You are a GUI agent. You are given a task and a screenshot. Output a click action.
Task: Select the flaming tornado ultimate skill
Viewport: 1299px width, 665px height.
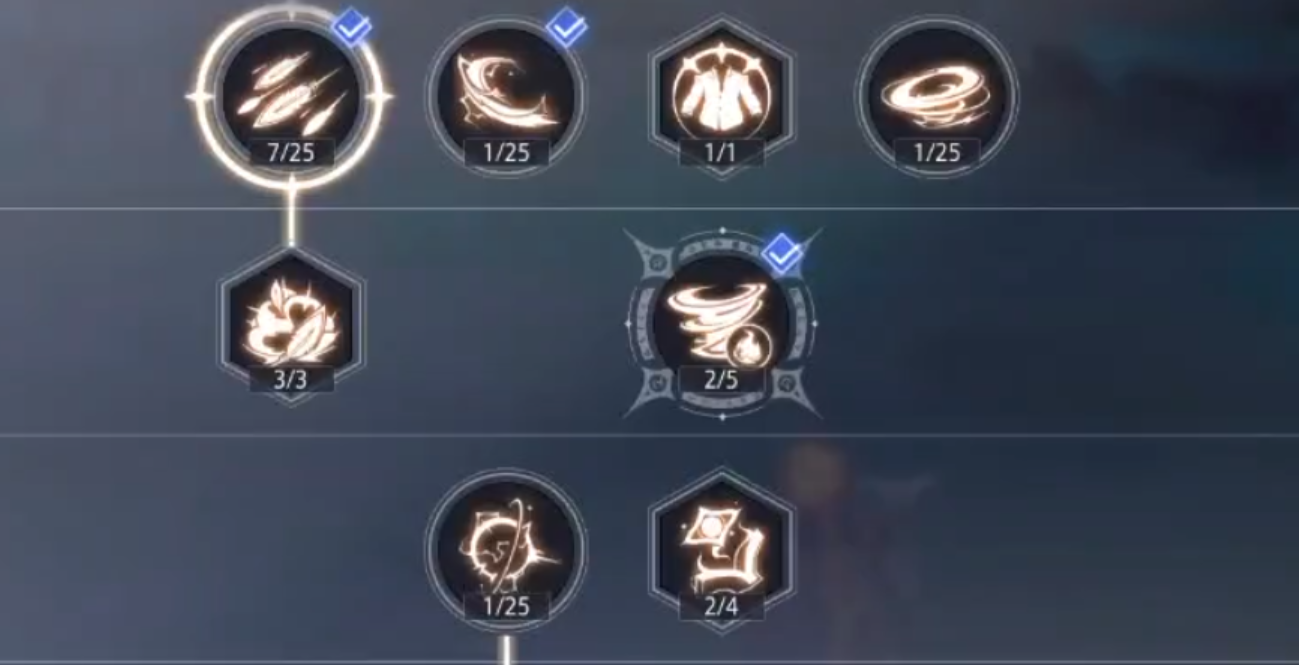[721, 325]
